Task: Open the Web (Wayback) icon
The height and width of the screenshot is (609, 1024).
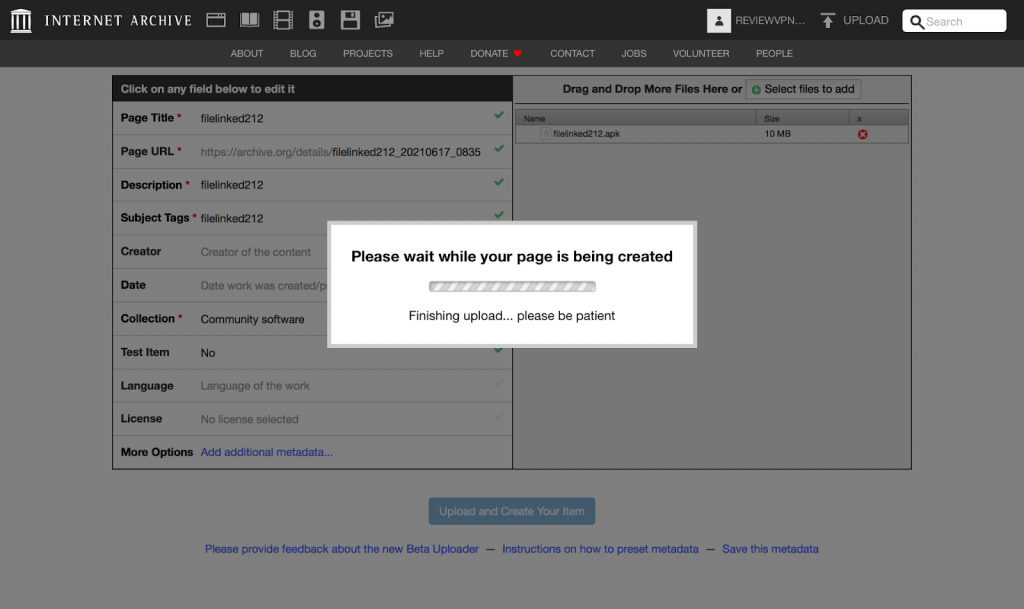Action: pos(216,20)
